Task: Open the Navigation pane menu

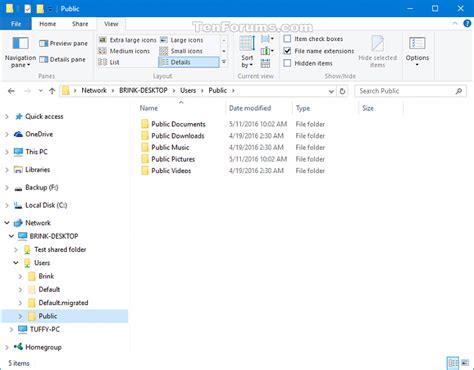Action: 20,51
